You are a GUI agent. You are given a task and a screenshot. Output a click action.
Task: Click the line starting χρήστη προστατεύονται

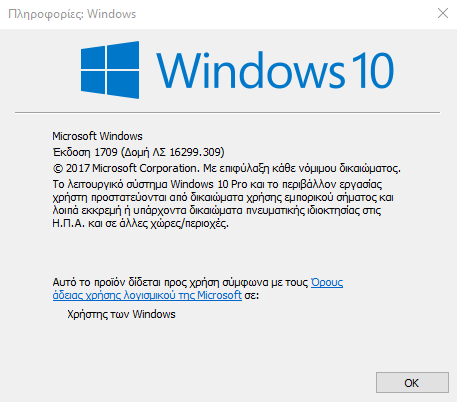pos(223,197)
